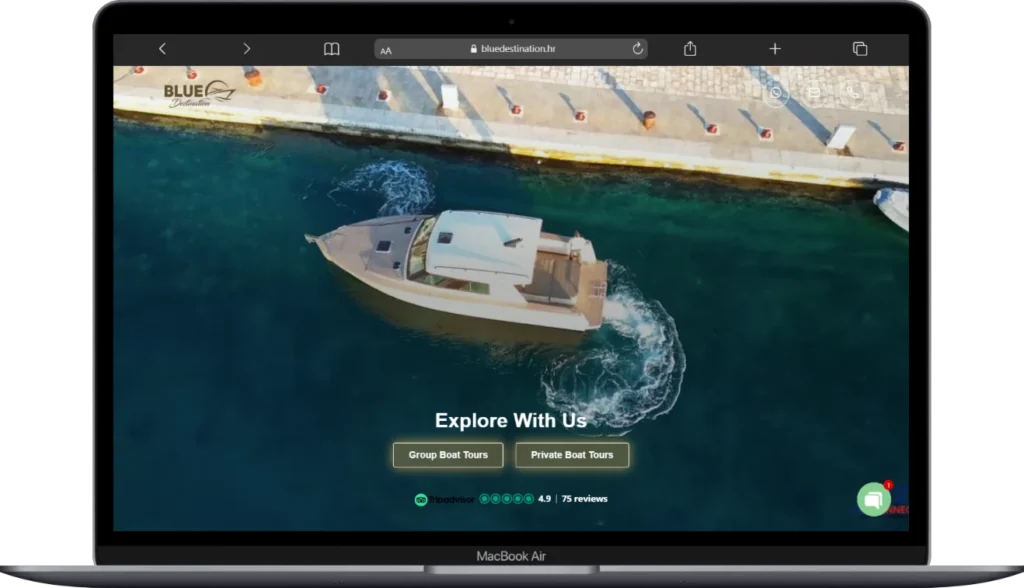Open the Safari share sheet icon
The image size is (1024, 588).
point(690,49)
